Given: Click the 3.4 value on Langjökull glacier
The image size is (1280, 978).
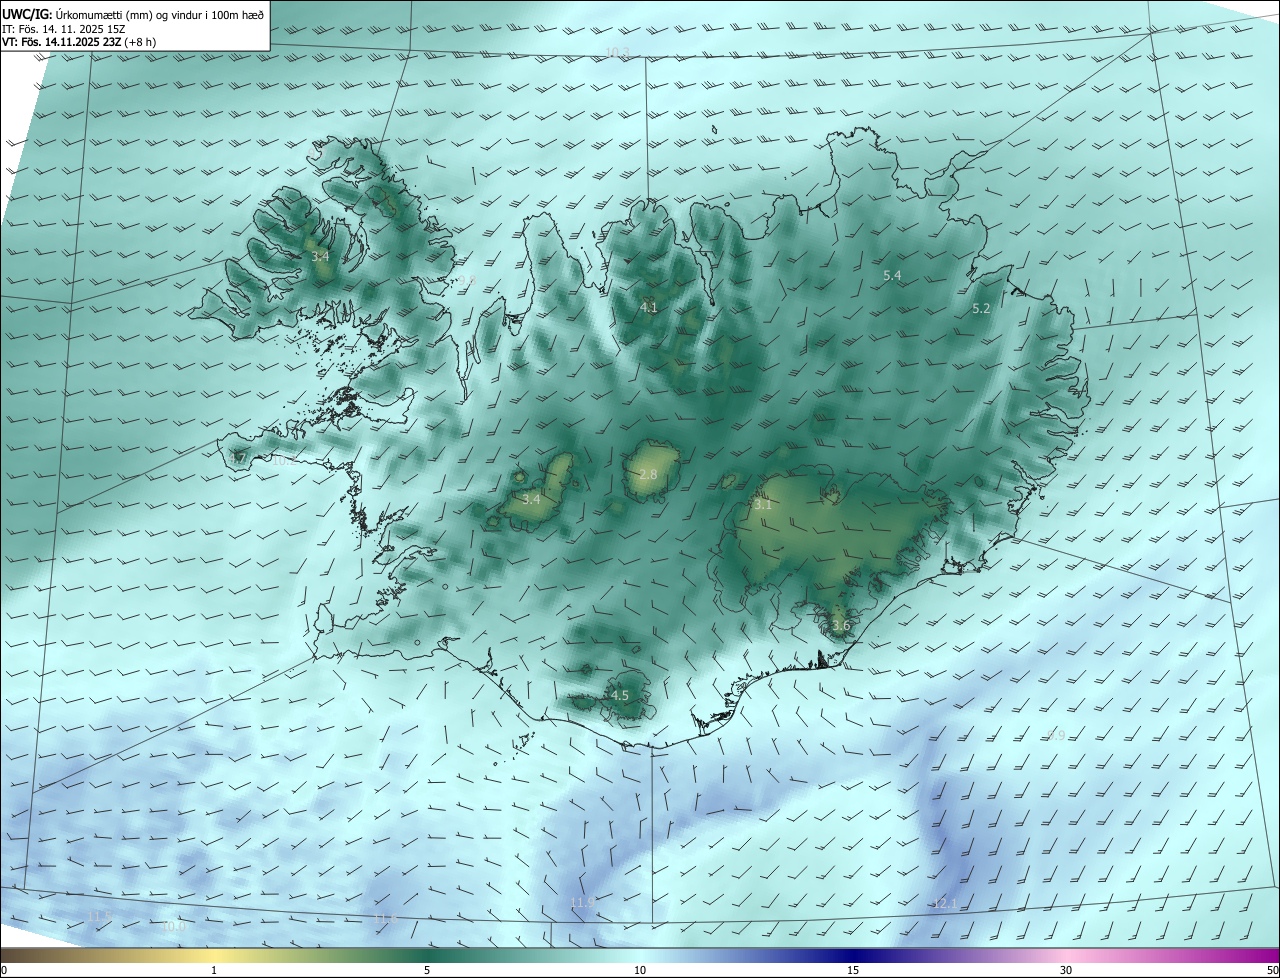Looking at the screenshot, I should tap(531, 499).
